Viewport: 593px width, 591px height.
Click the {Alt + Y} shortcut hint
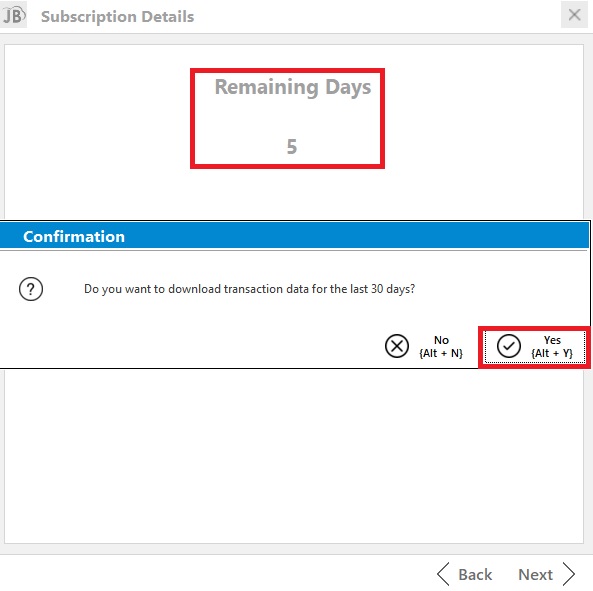(552, 353)
